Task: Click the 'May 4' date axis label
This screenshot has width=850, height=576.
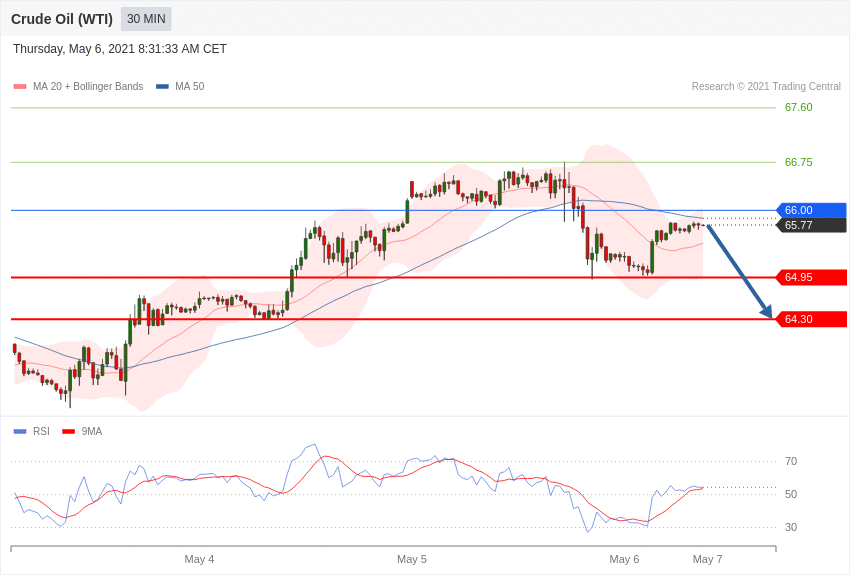Action: (x=199, y=559)
